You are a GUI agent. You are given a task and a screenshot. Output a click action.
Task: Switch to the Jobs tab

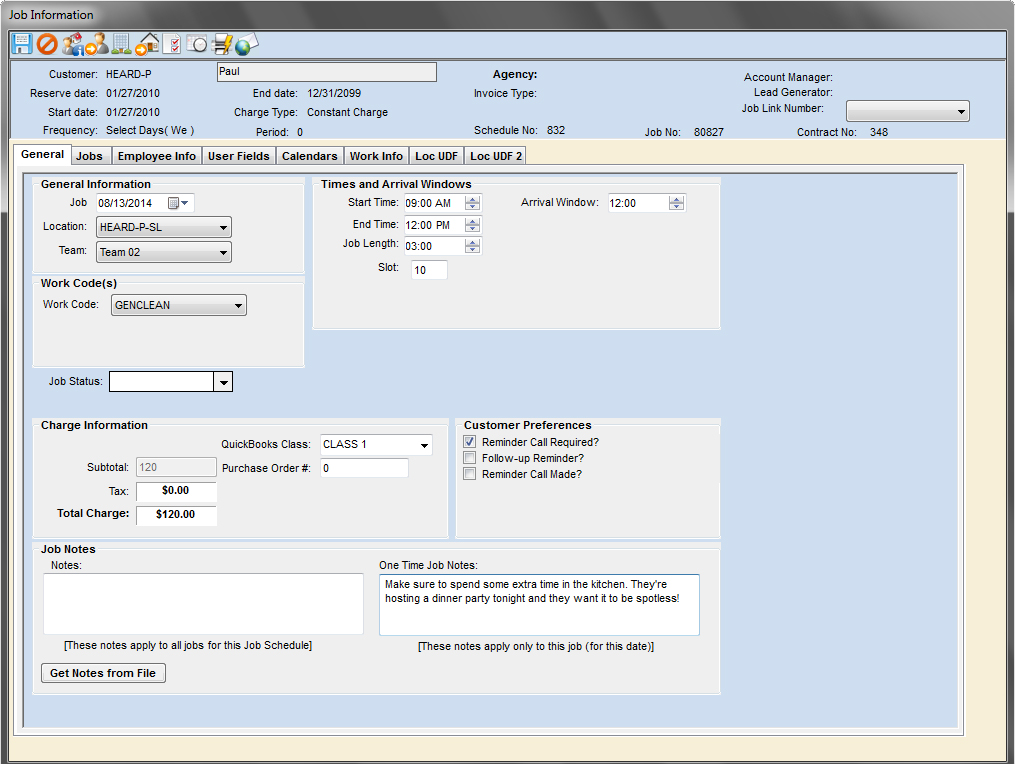[89, 156]
